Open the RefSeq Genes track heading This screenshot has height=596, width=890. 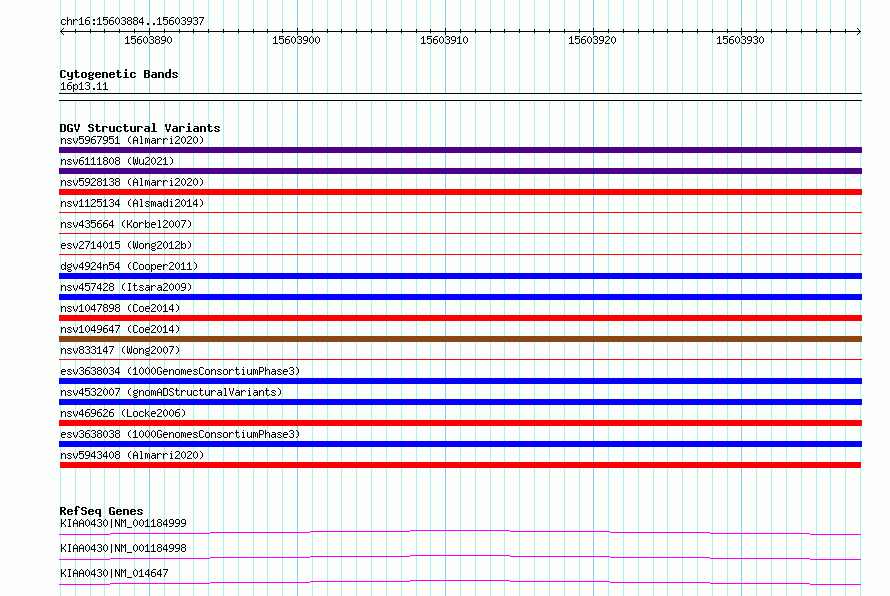[x=101, y=511]
